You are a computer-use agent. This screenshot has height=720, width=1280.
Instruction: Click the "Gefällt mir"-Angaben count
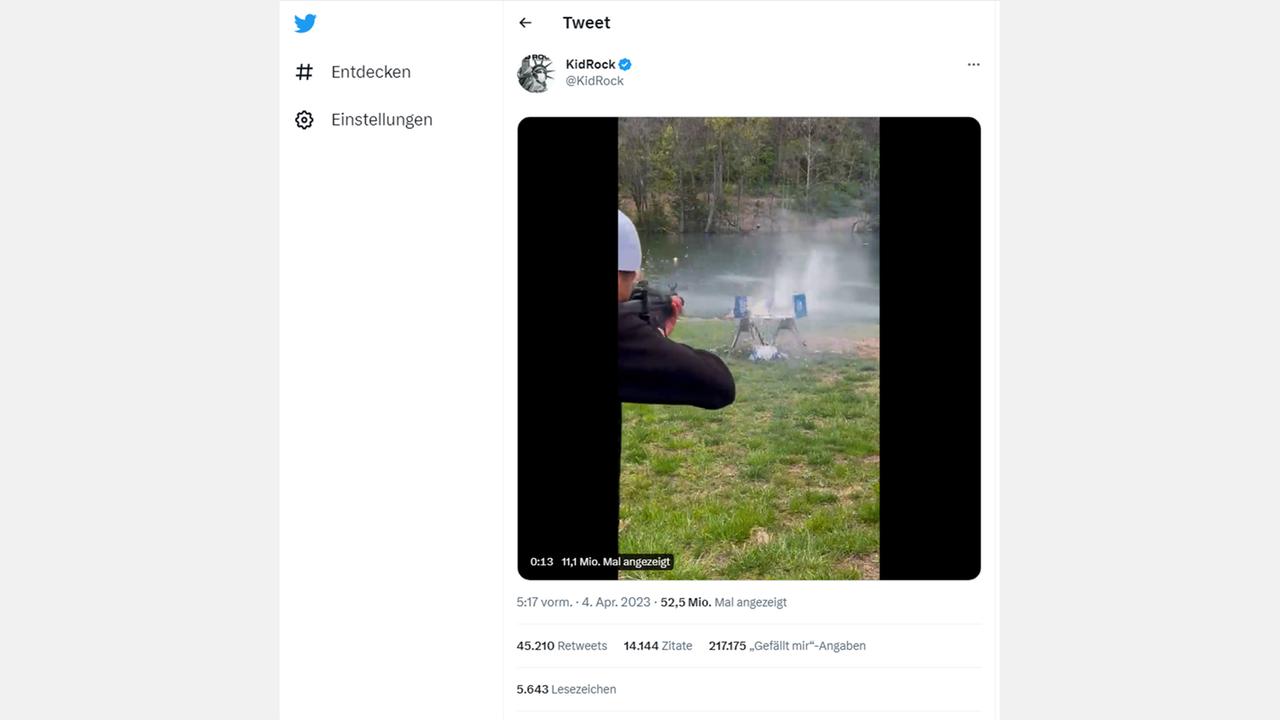pos(786,645)
